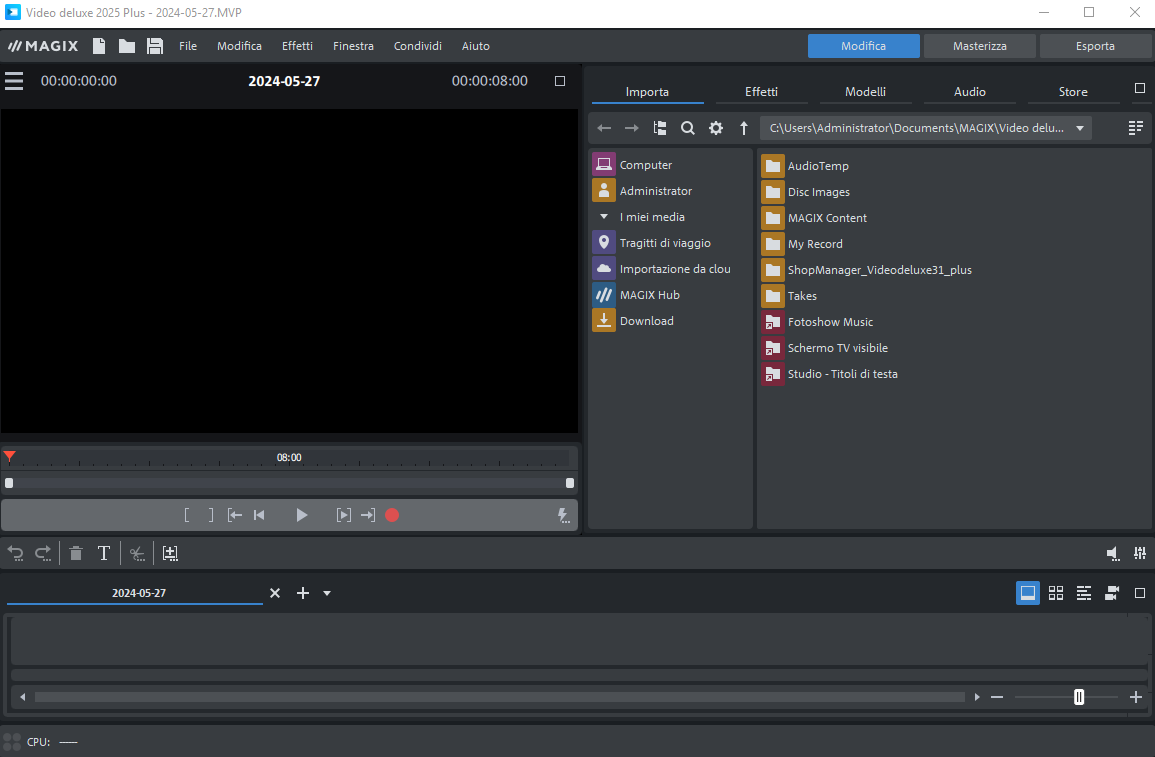
Task: Open the Masterizza workspace
Action: point(980,46)
